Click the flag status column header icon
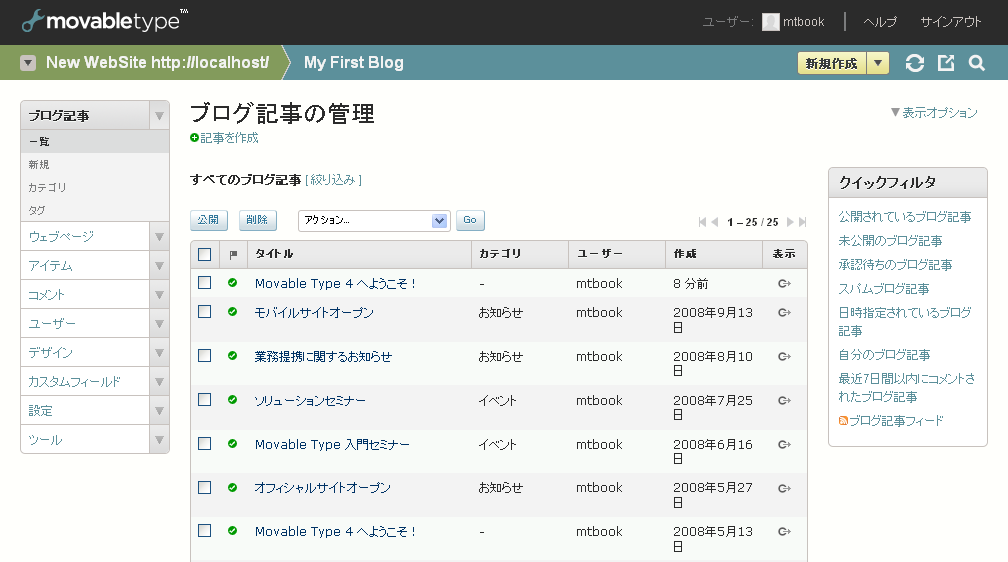The height and width of the screenshot is (562, 1008). [x=233, y=255]
